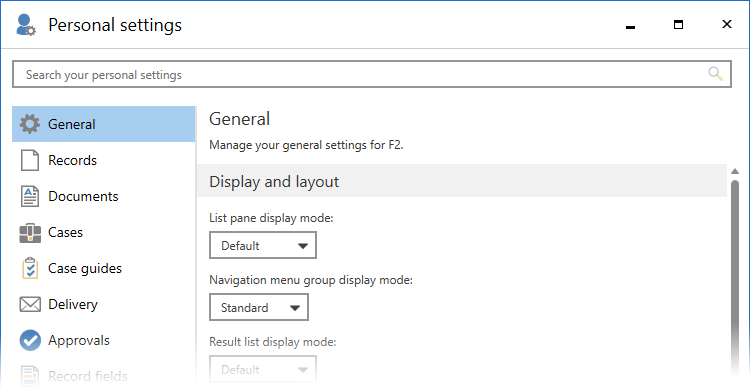Click the Case guides clipboard icon
The width and height of the screenshot is (750, 388).
[30, 268]
